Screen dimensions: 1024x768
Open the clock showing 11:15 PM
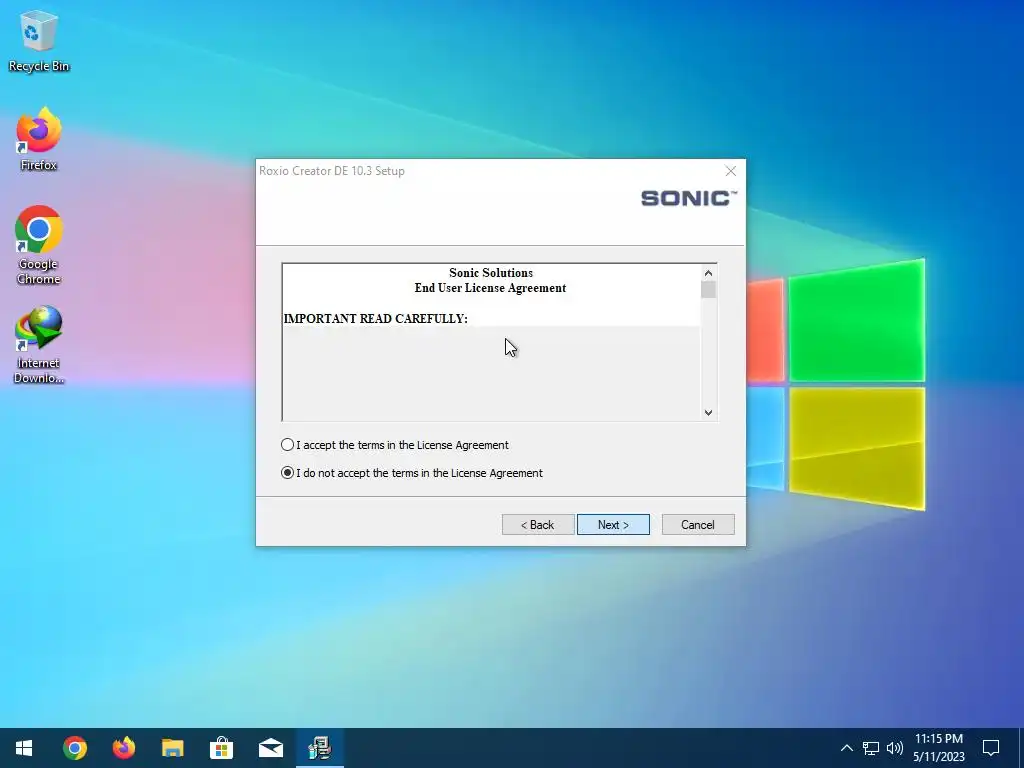click(938, 748)
